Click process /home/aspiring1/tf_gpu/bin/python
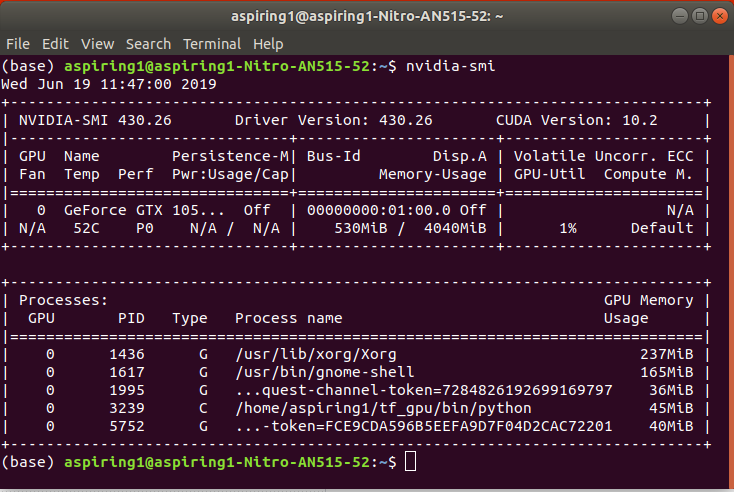 tap(383, 409)
